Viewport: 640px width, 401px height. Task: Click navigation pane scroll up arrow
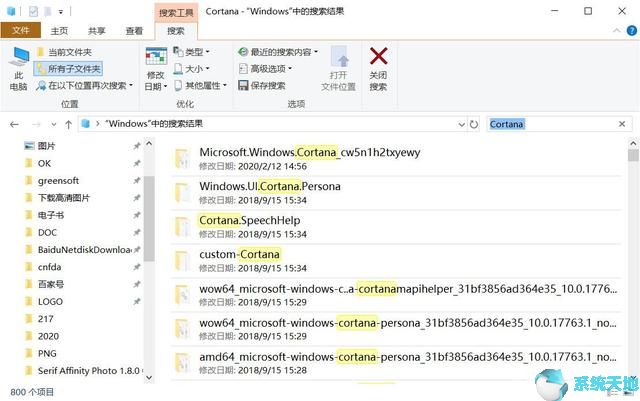[x=149, y=144]
